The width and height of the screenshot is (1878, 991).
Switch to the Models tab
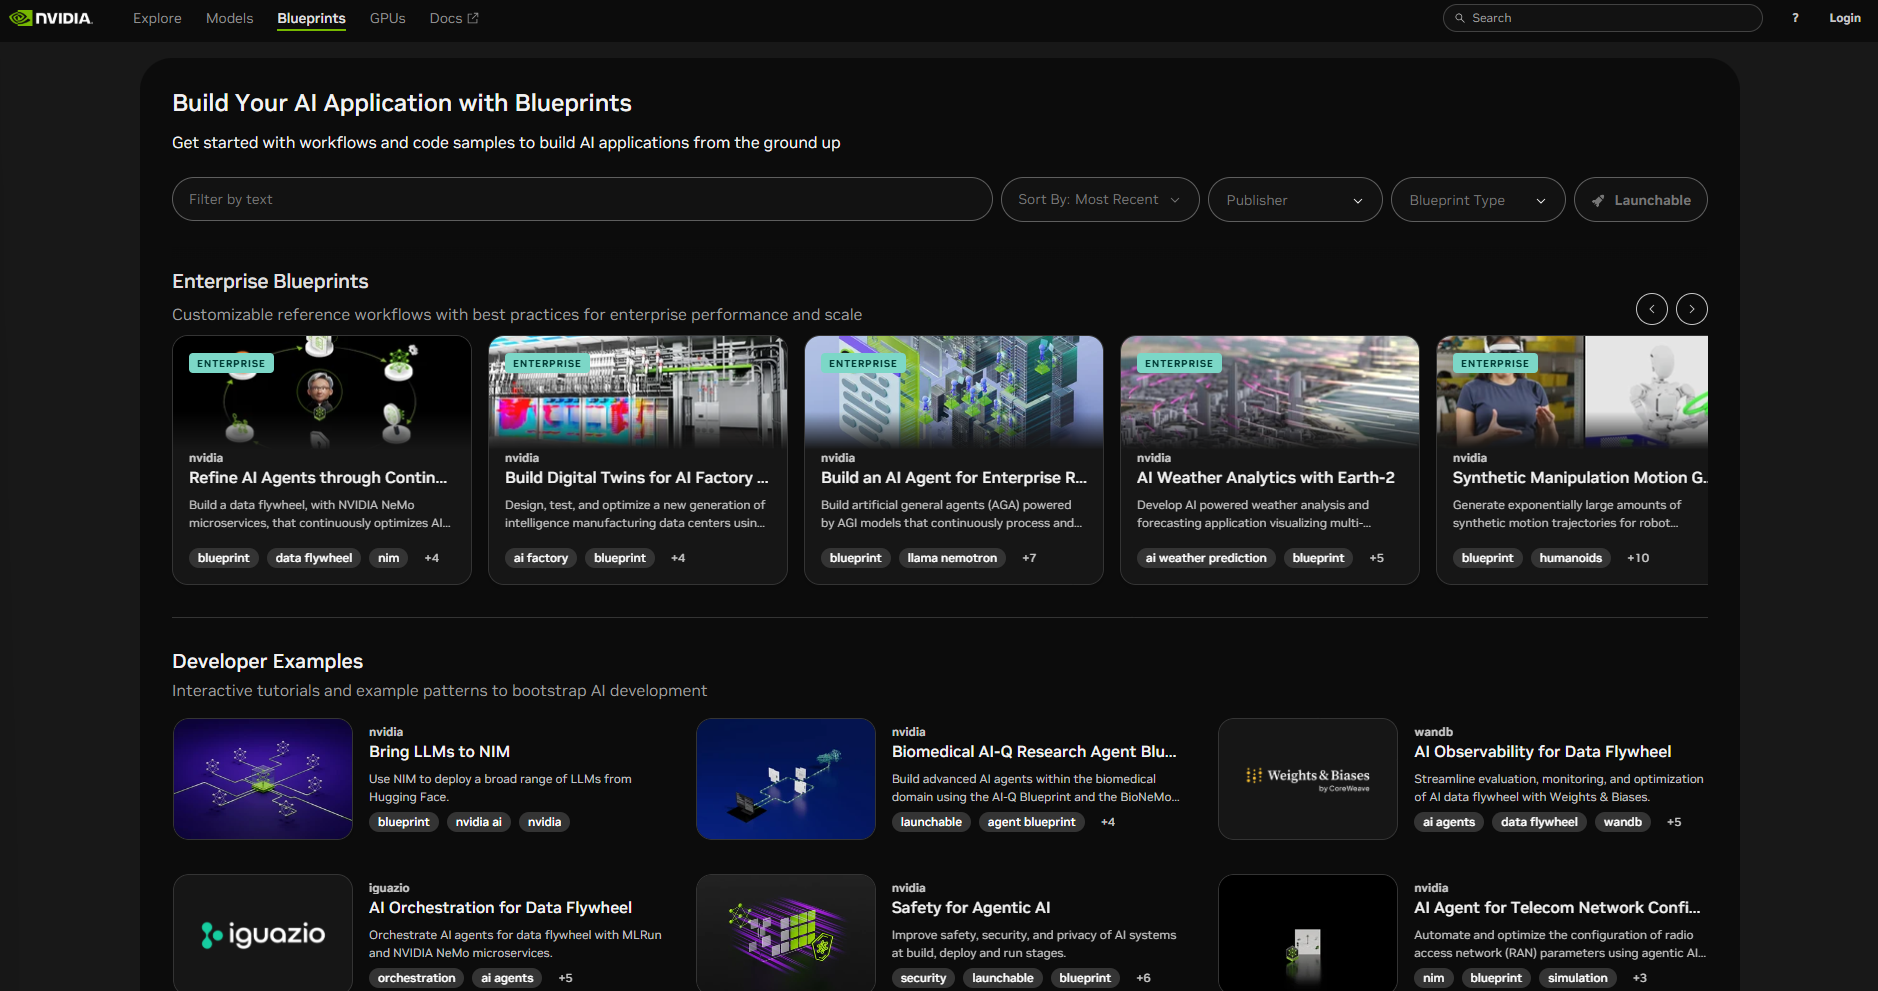[229, 18]
